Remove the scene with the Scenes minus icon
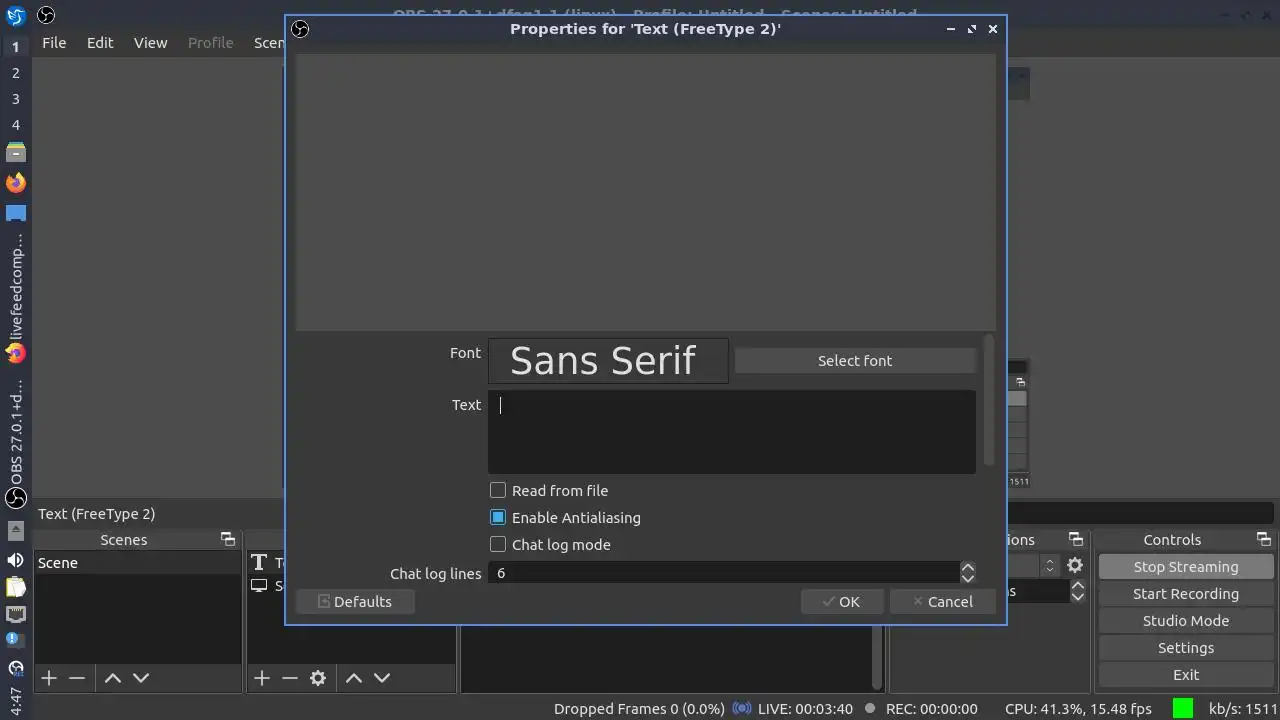 point(77,678)
